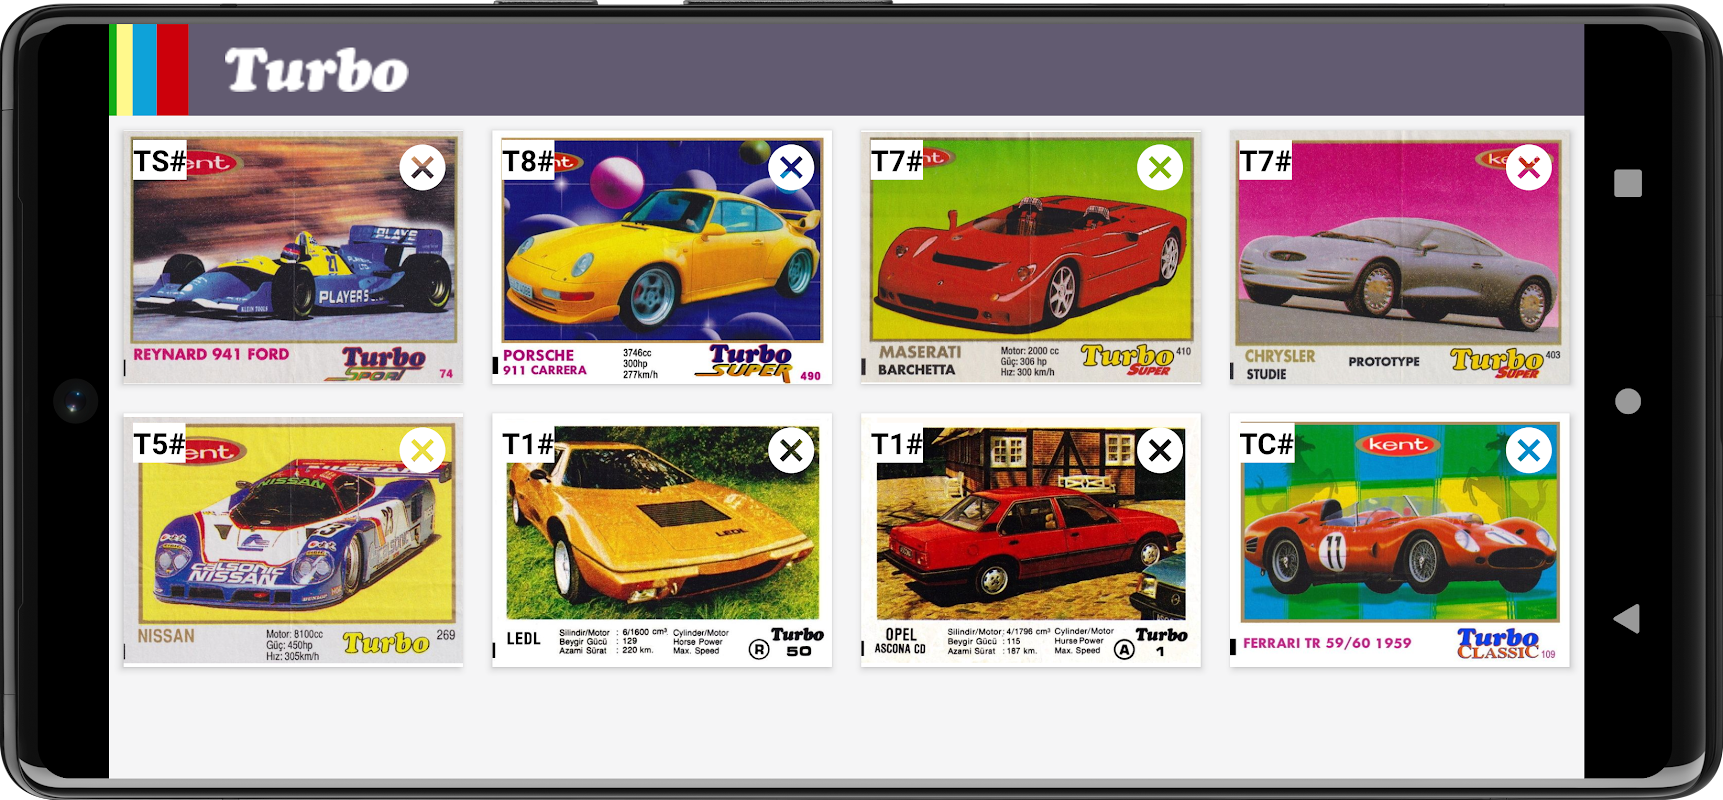Image resolution: width=1723 pixels, height=800 pixels.
Task: Open the red Maserati Barchetta image
Action: (x=1031, y=258)
